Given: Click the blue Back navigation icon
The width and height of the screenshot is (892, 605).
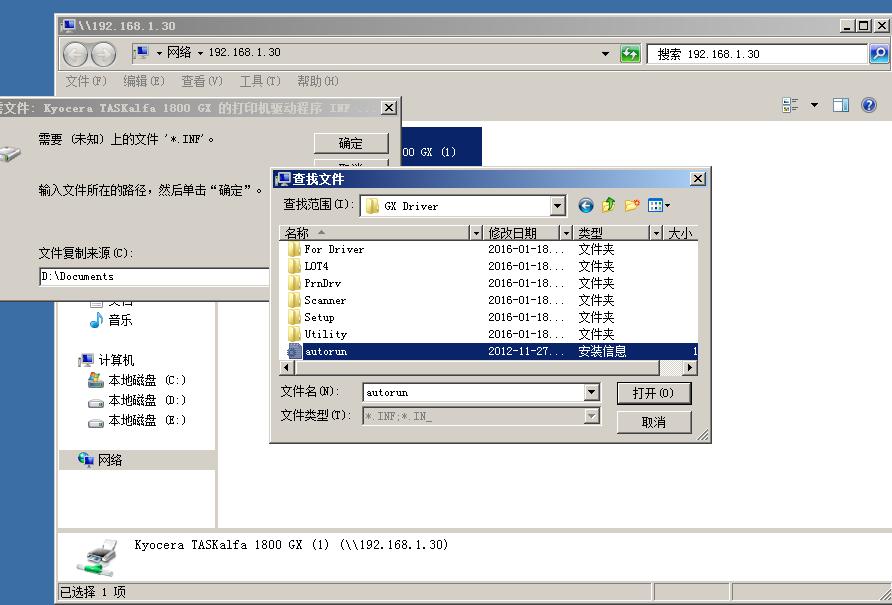Looking at the screenshot, I should [x=585, y=205].
